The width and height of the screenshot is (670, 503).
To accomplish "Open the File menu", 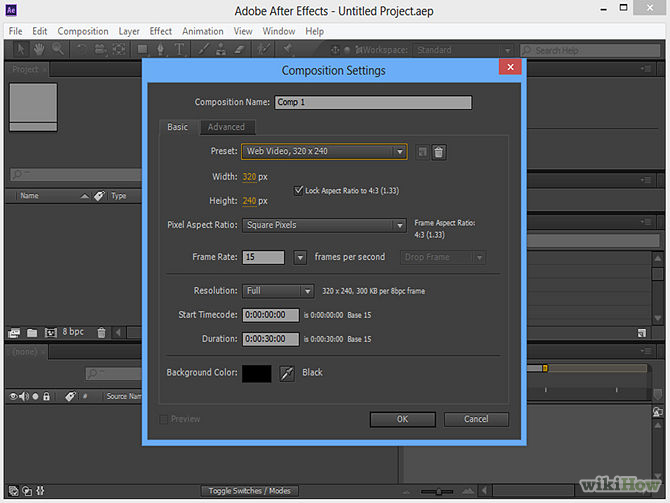I will (15, 31).
